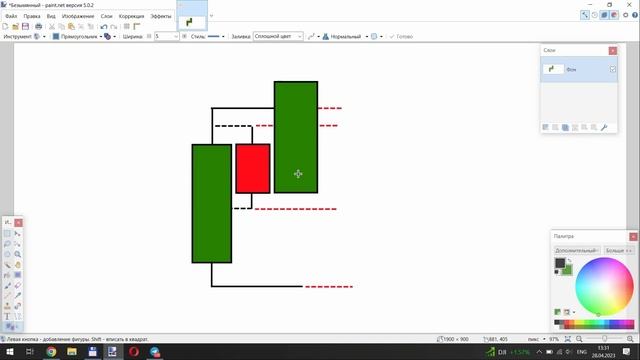640x360 pixels.
Task: Select the Фон layer thumbnail
Action: click(553, 69)
